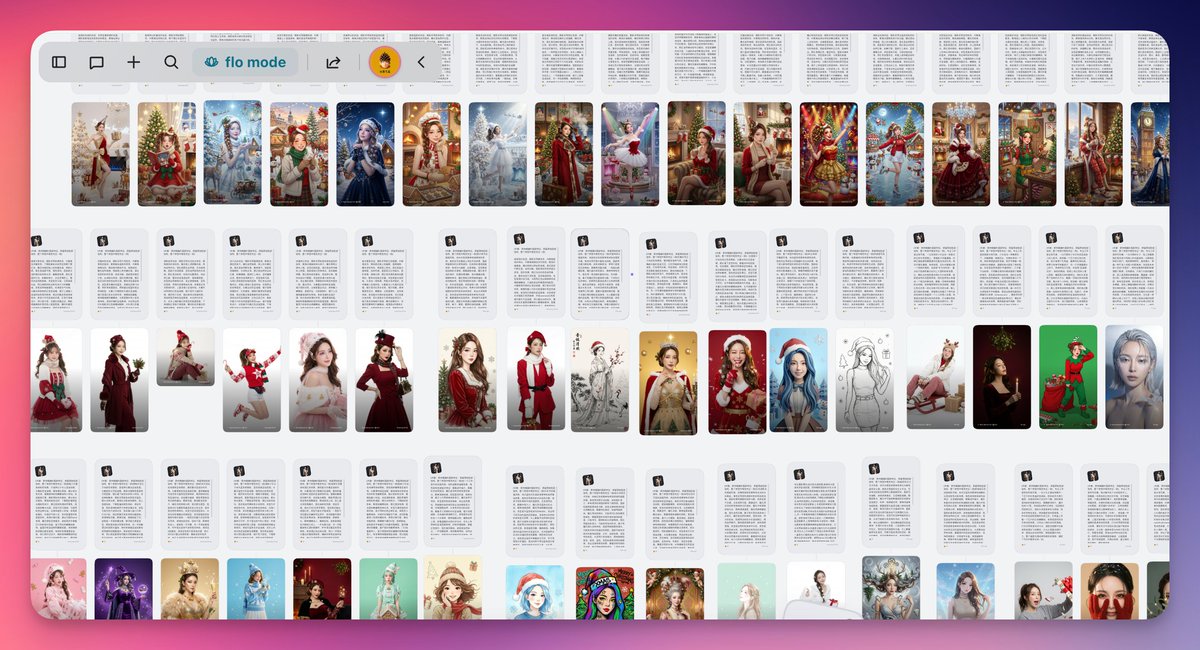Select small seated woman in red hat
This screenshot has height=650, width=1200.
[185, 357]
